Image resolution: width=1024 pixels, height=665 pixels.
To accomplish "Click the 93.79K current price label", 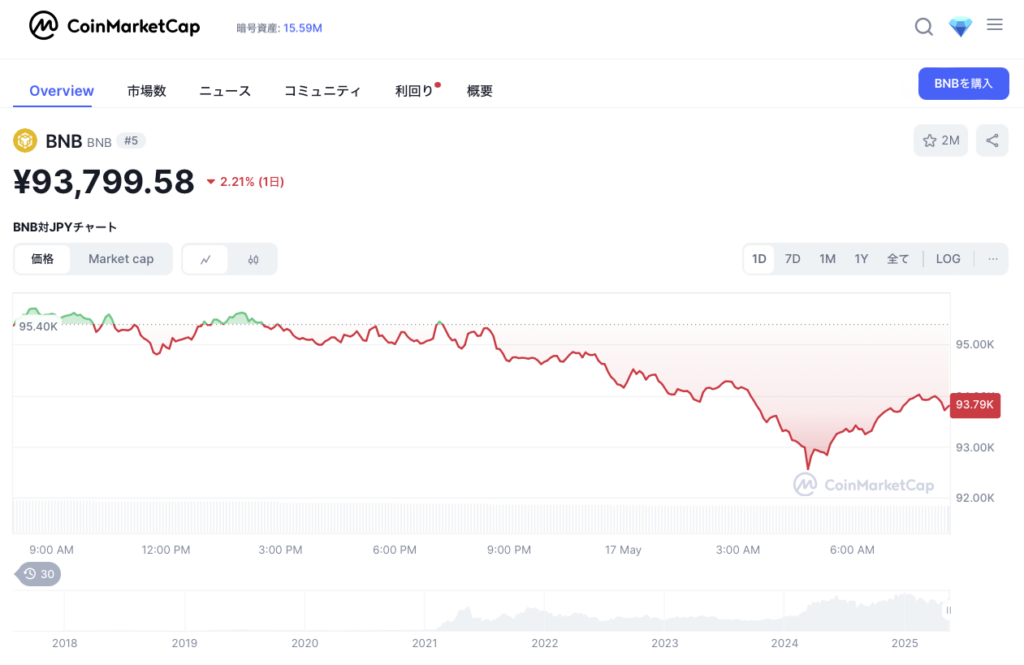I will (x=975, y=405).
